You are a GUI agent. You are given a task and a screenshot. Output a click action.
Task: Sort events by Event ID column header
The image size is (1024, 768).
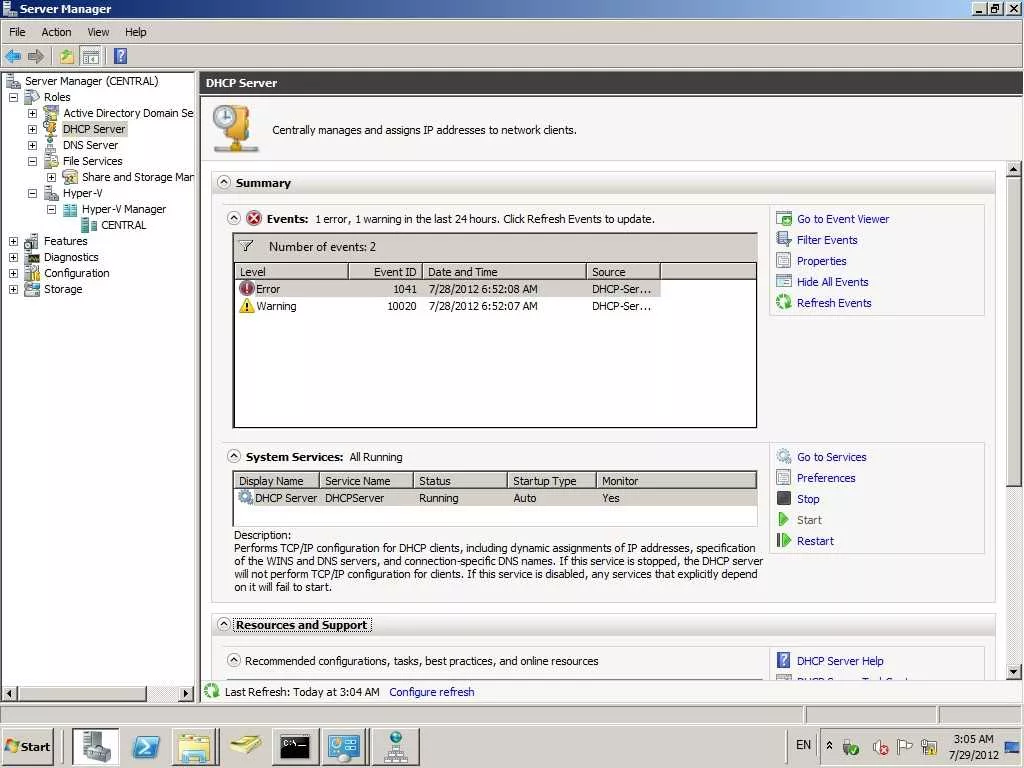[385, 272]
